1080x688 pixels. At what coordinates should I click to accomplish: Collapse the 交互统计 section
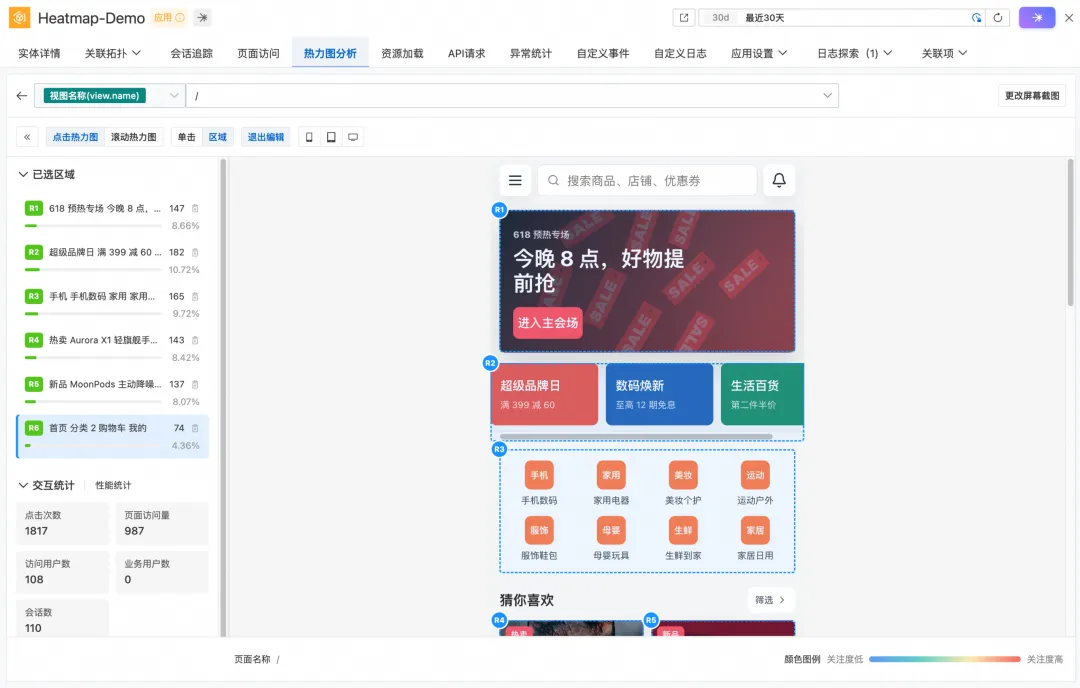point(23,486)
